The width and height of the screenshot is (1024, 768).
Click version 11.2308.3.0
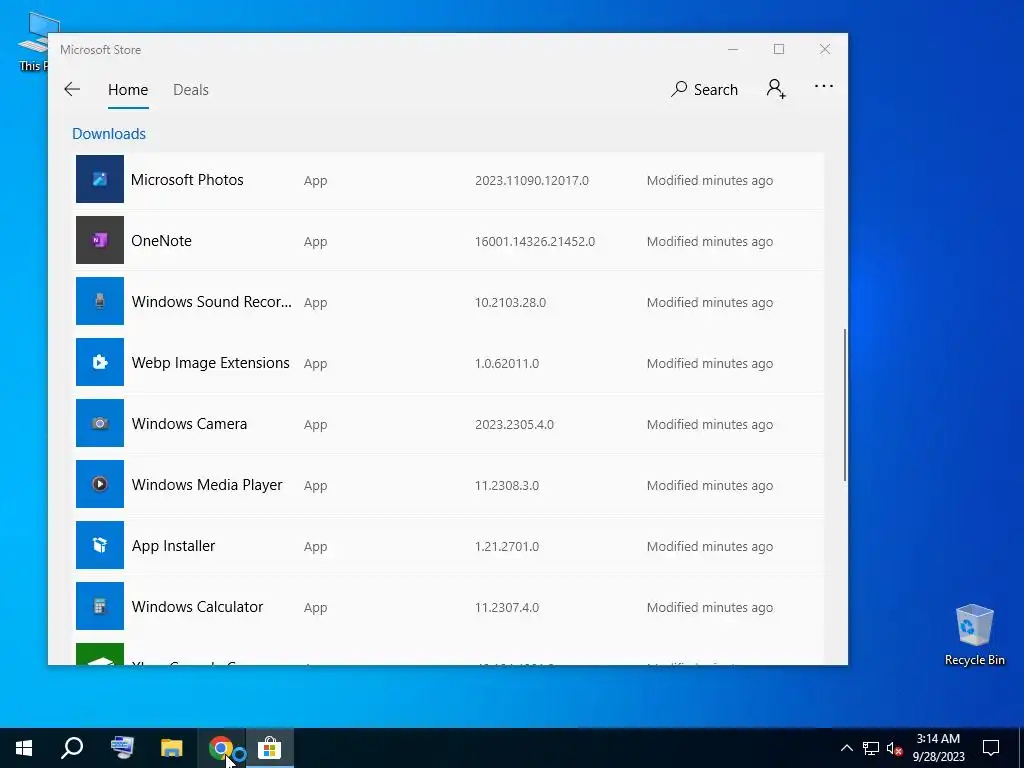(x=507, y=485)
